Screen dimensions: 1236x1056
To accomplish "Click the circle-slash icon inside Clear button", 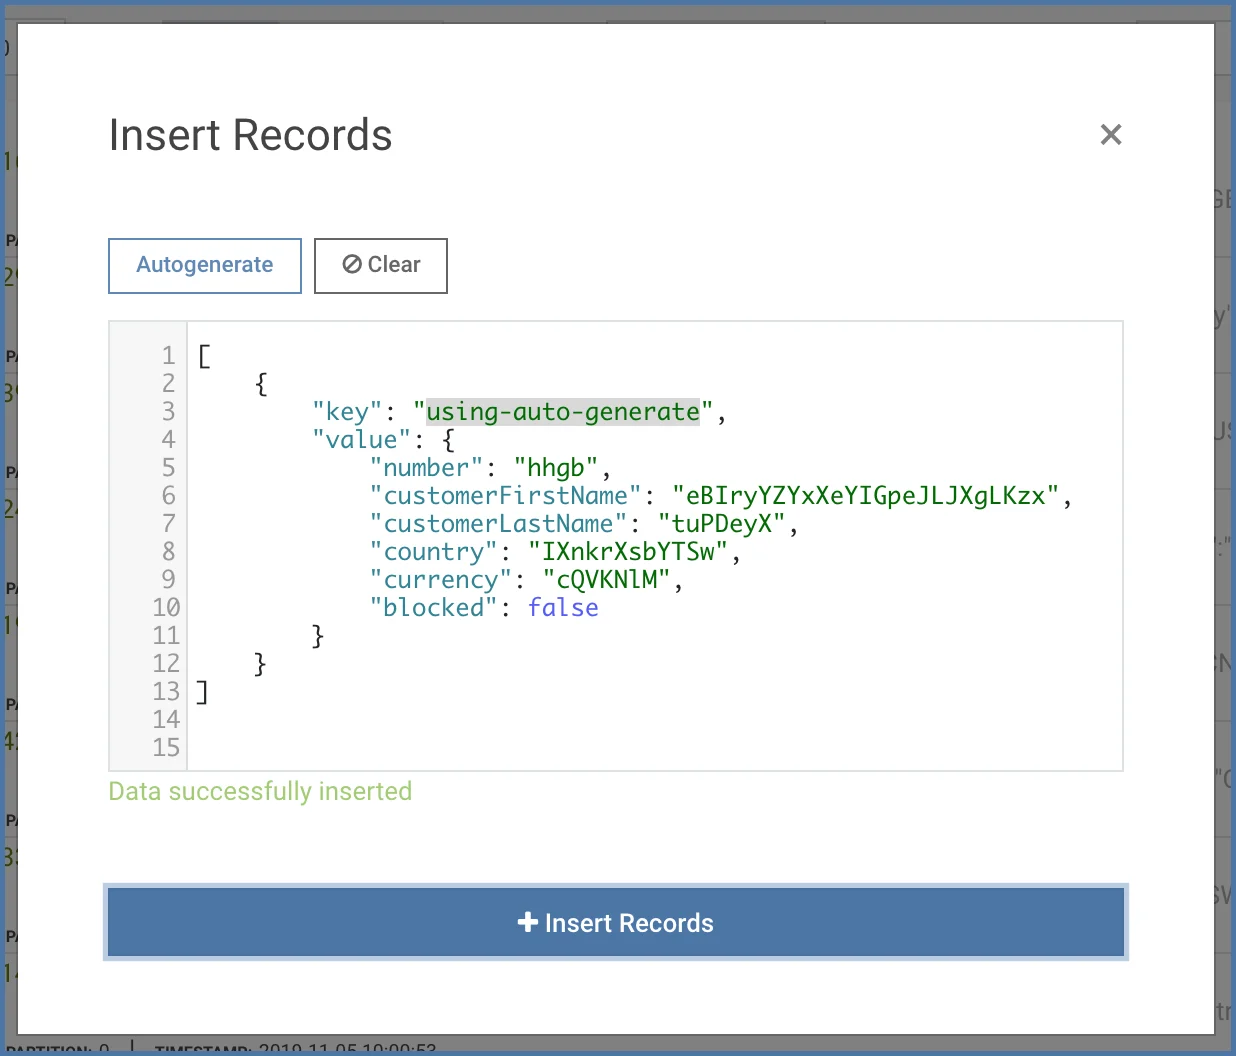I will pos(352,264).
